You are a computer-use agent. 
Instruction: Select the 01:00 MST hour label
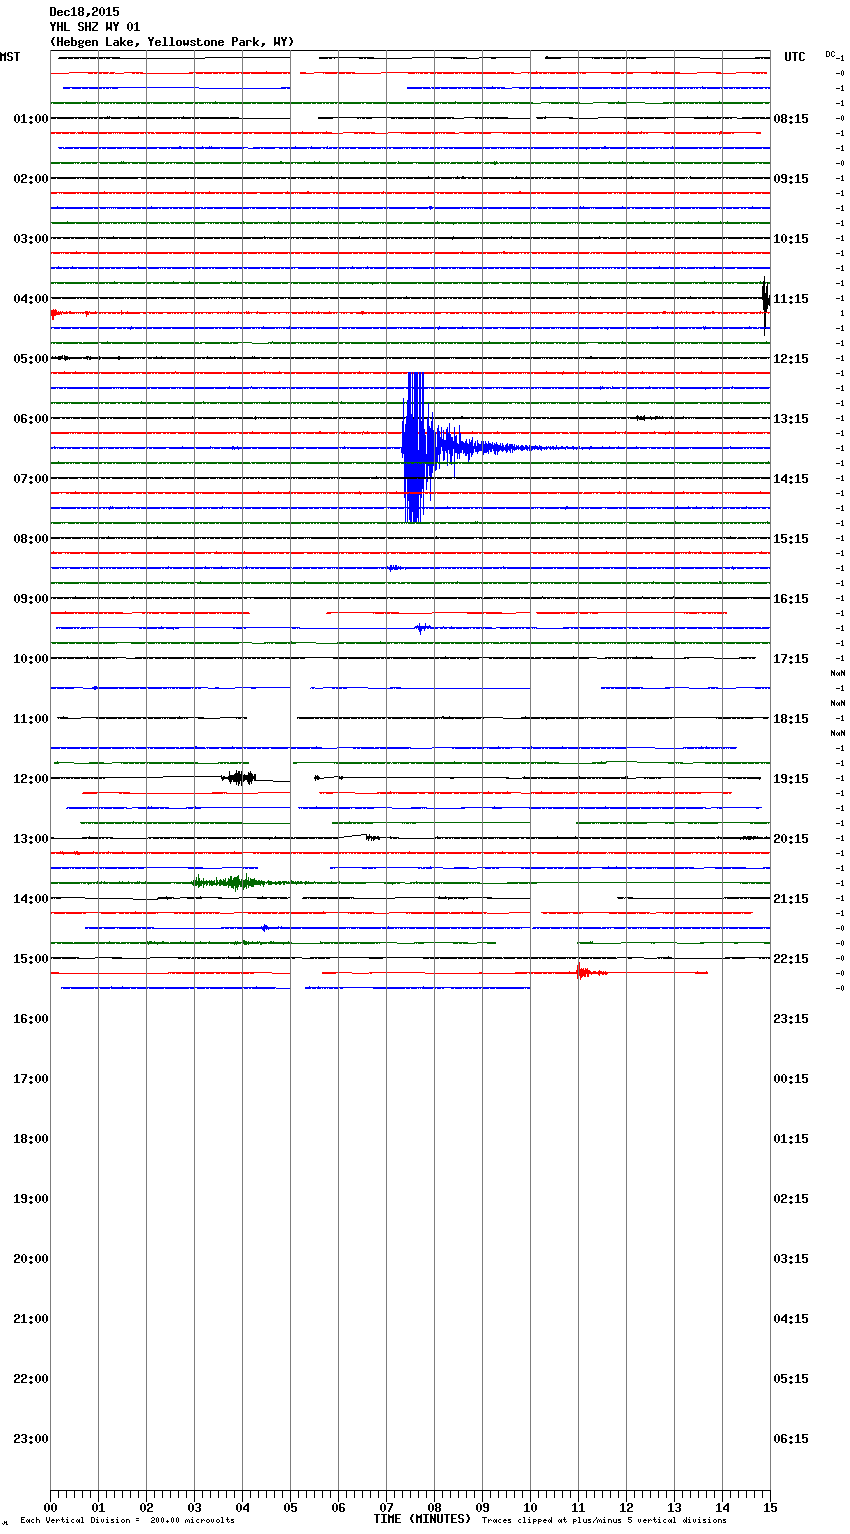coord(31,119)
